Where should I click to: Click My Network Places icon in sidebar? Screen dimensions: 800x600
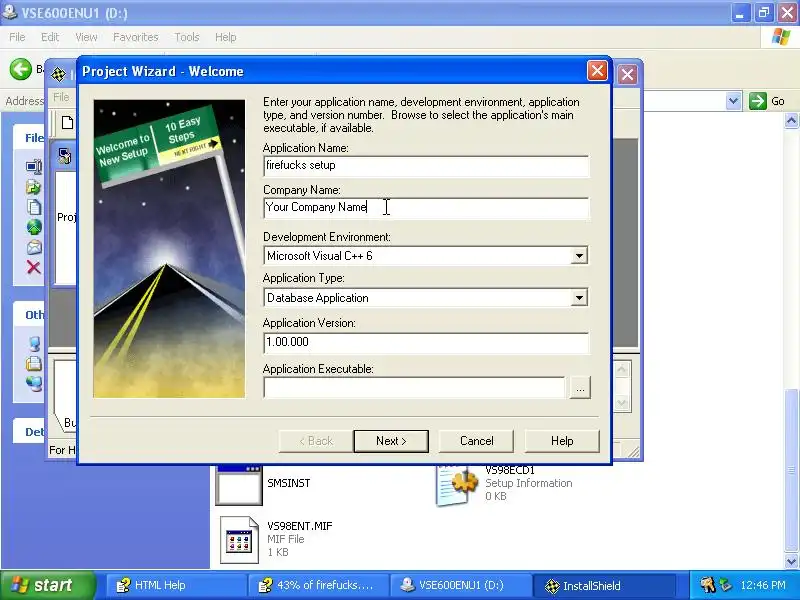point(34,383)
